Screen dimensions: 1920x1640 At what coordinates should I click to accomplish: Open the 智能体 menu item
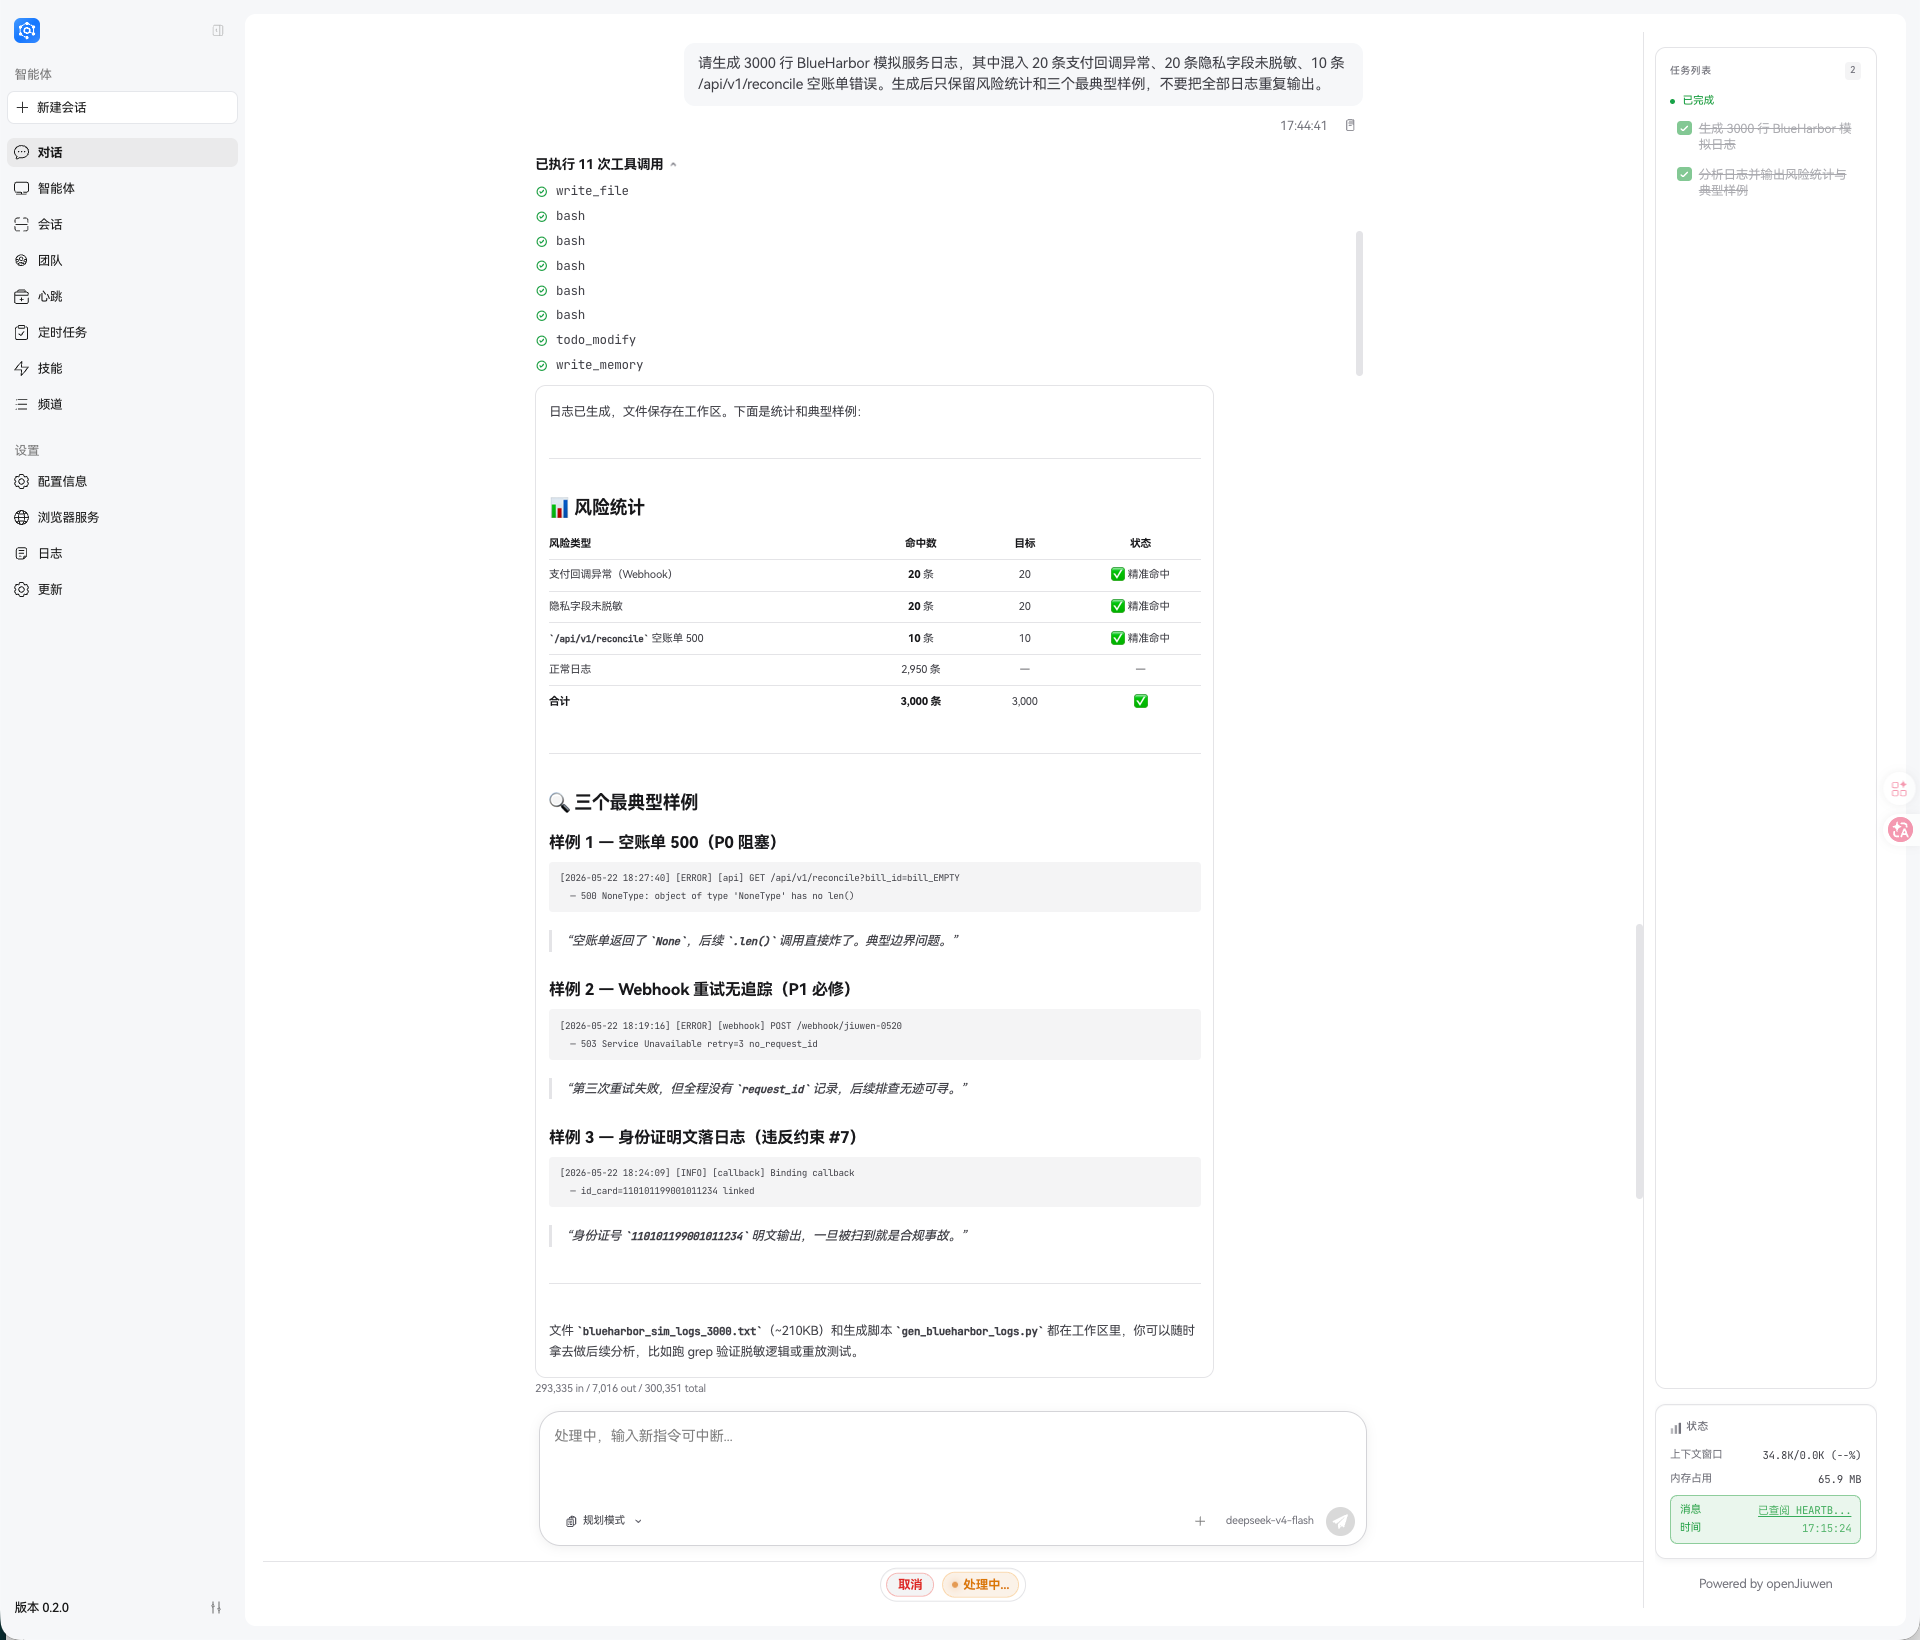(122, 188)
